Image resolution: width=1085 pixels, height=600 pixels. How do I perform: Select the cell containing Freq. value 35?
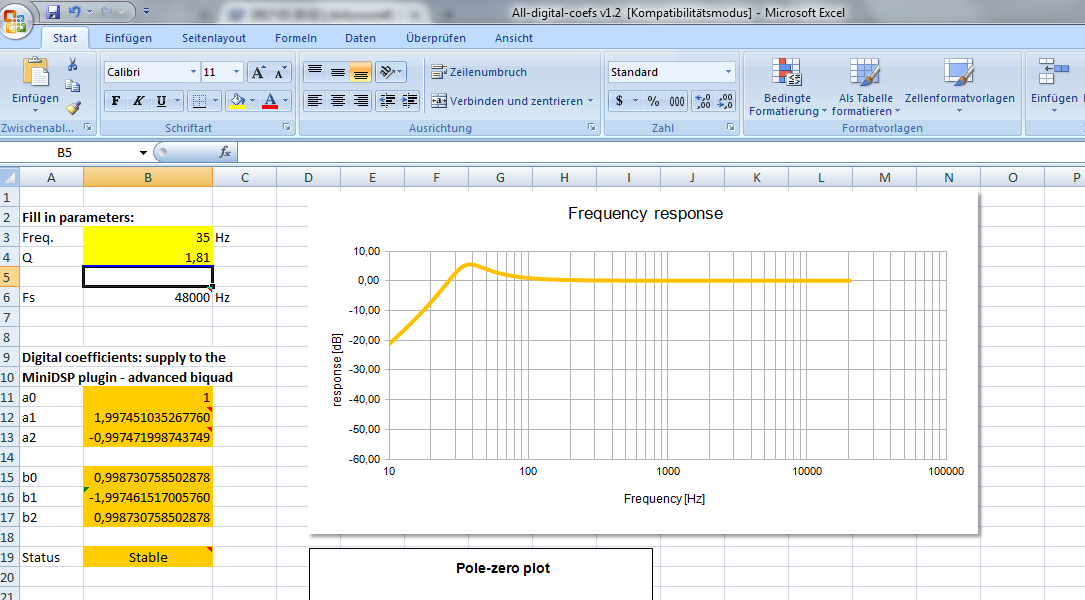coord(148,238)
